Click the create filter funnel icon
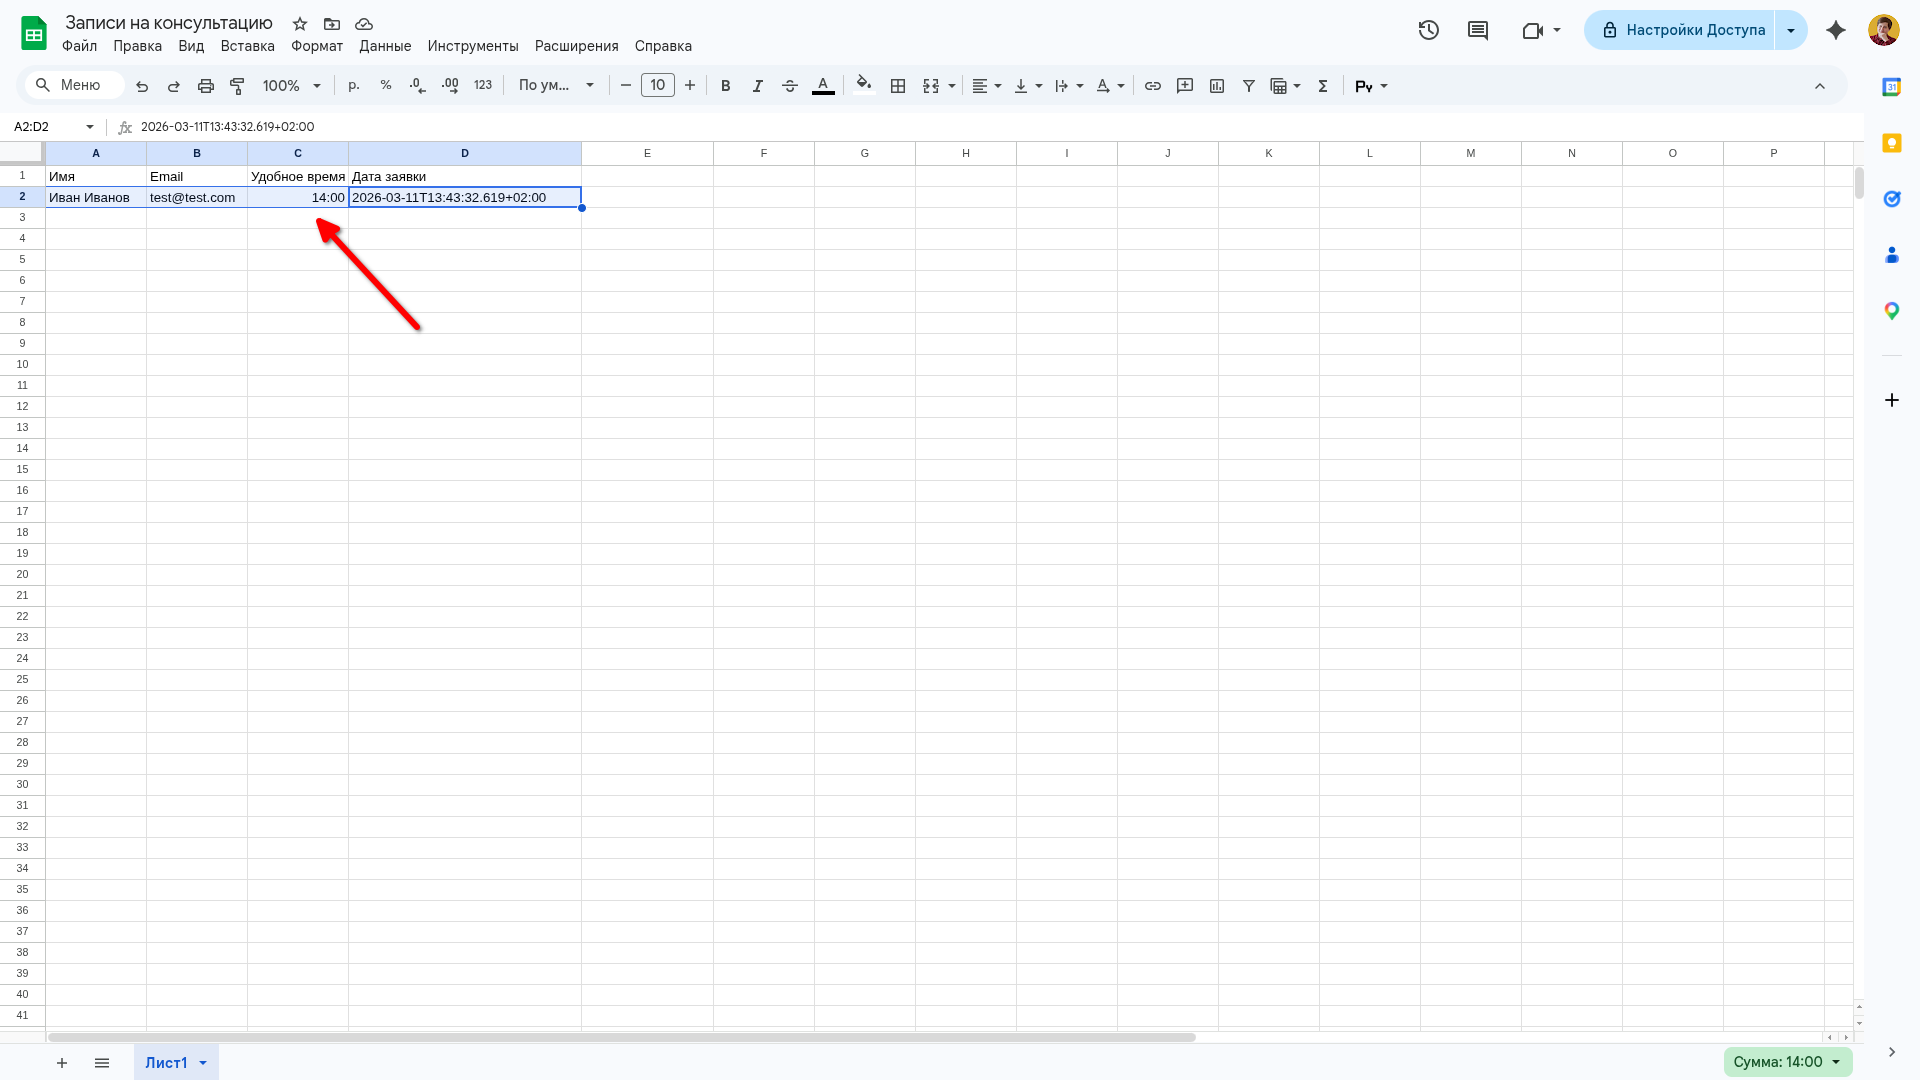This screenshot has height=1080, width=1920. coord(1248,86)
